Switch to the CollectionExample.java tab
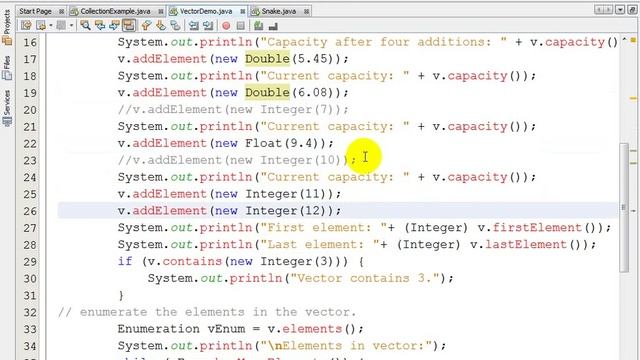Viewport: 640px width, 360px height. [116, 11]
